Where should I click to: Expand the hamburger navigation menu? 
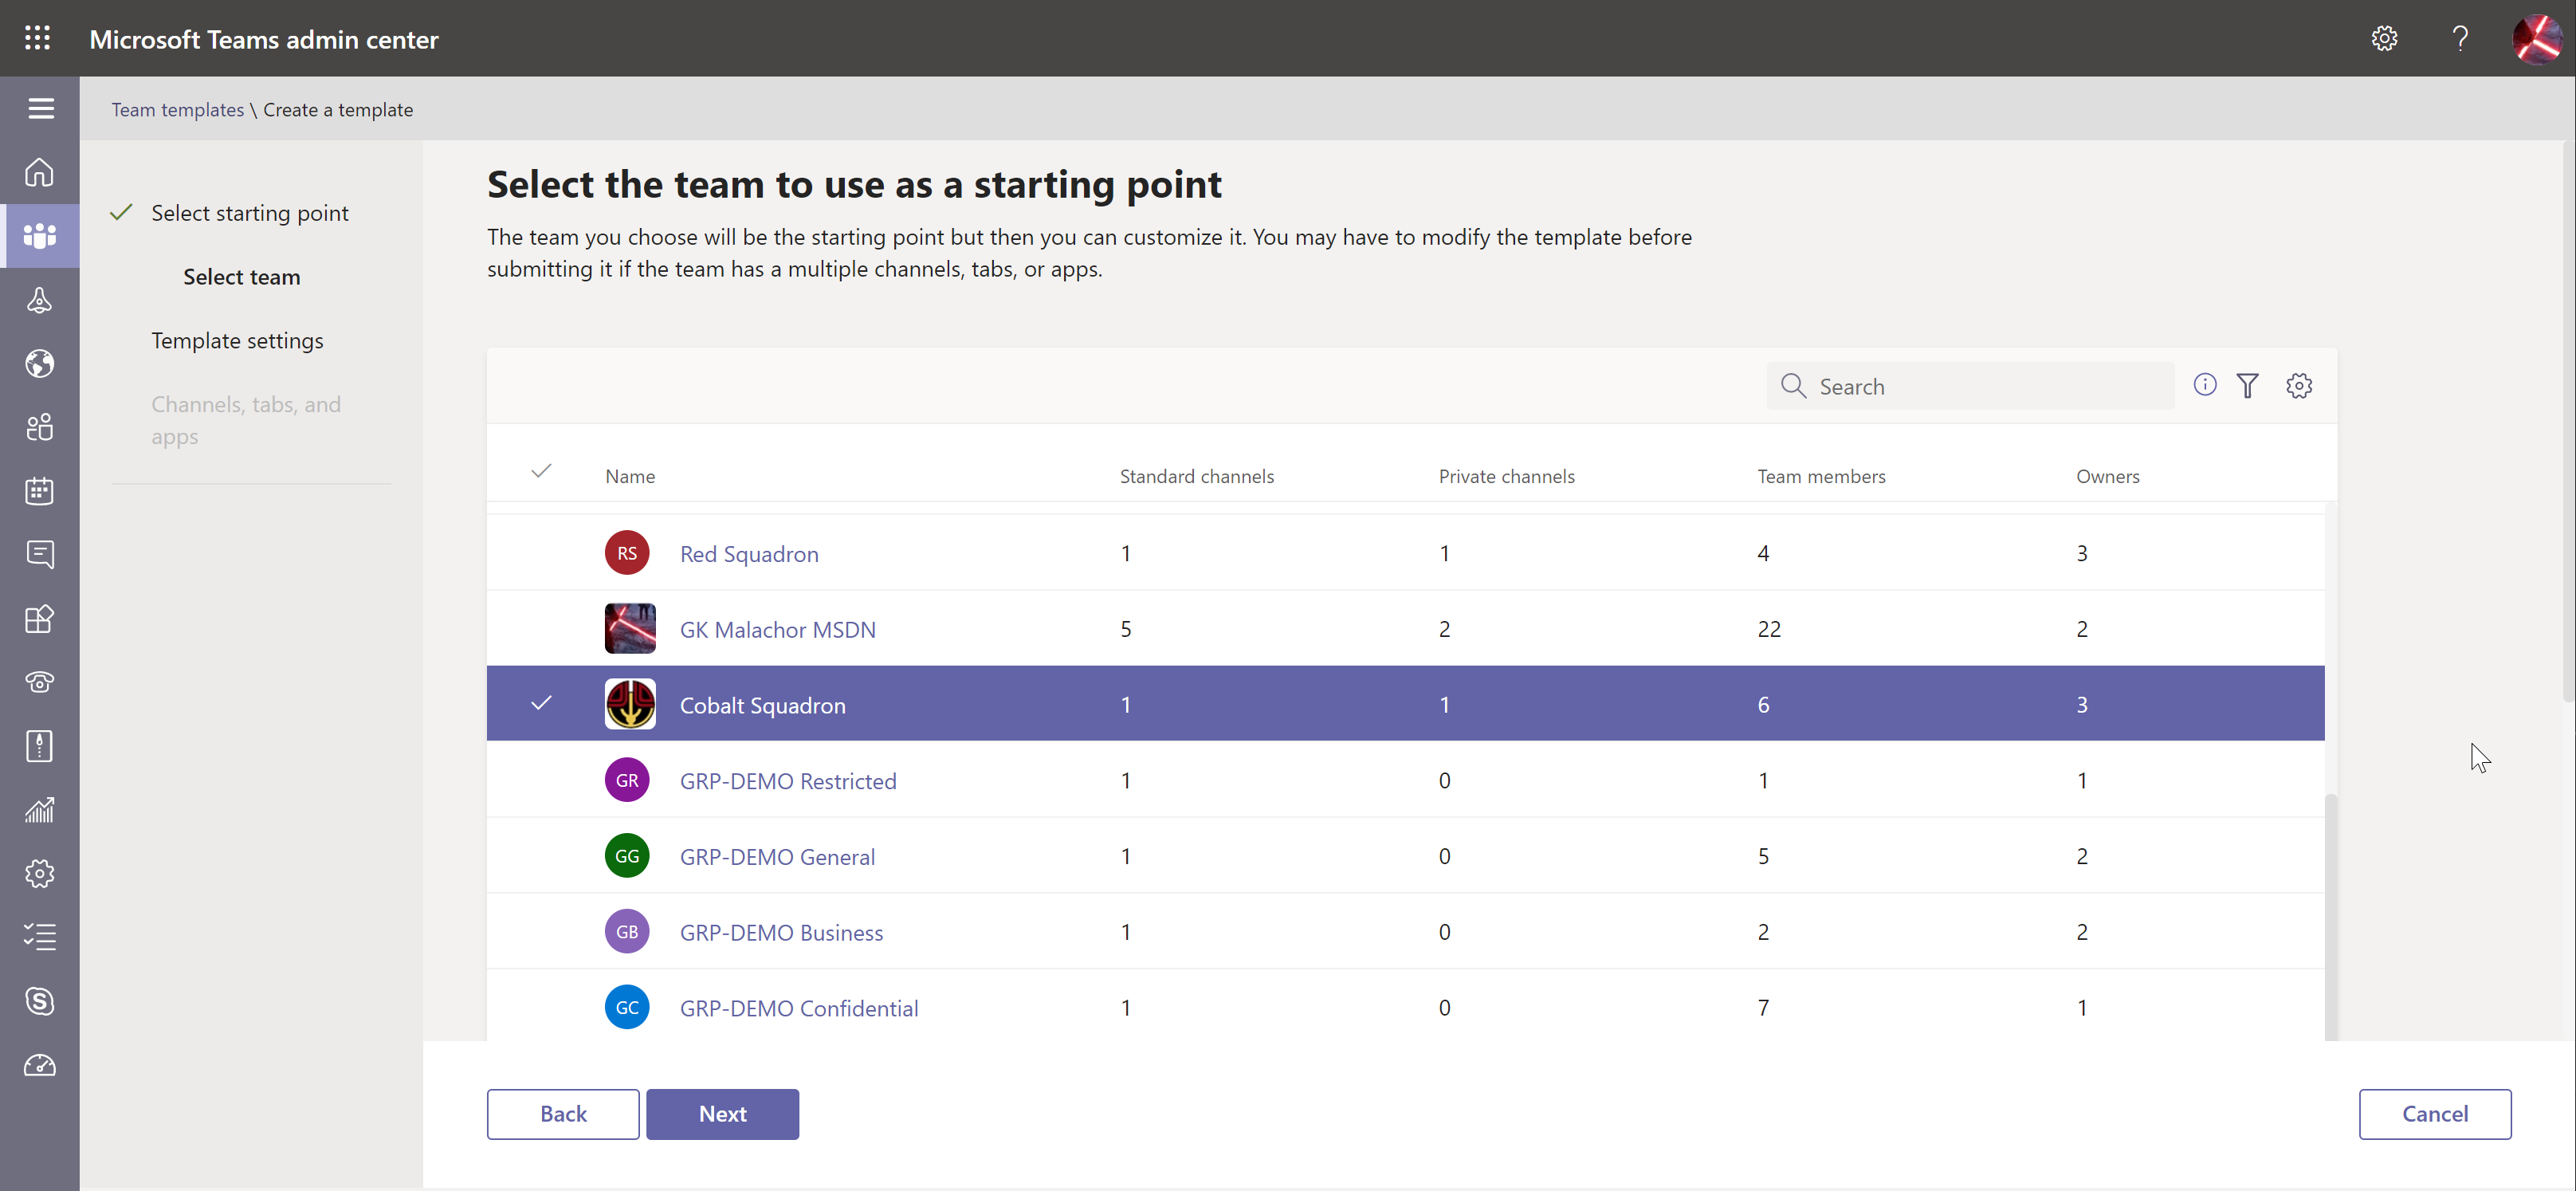pyautogui.click(x=41, y=108)
